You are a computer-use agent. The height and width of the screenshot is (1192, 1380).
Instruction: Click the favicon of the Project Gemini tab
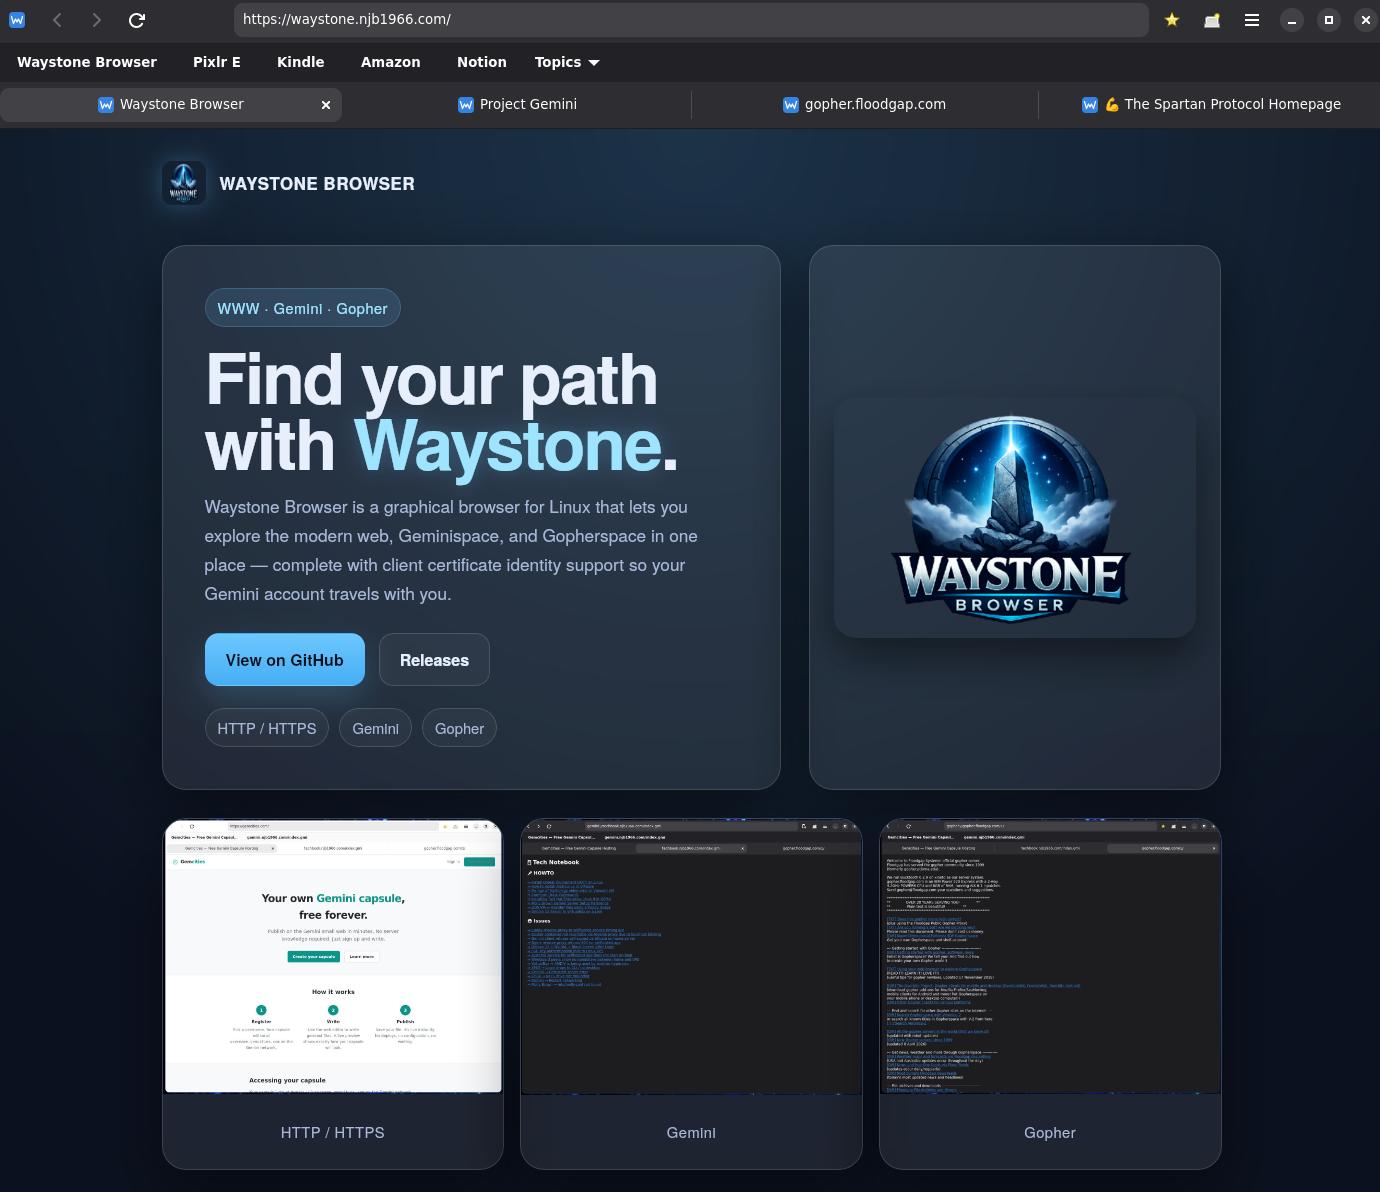[x=465, y=104]
